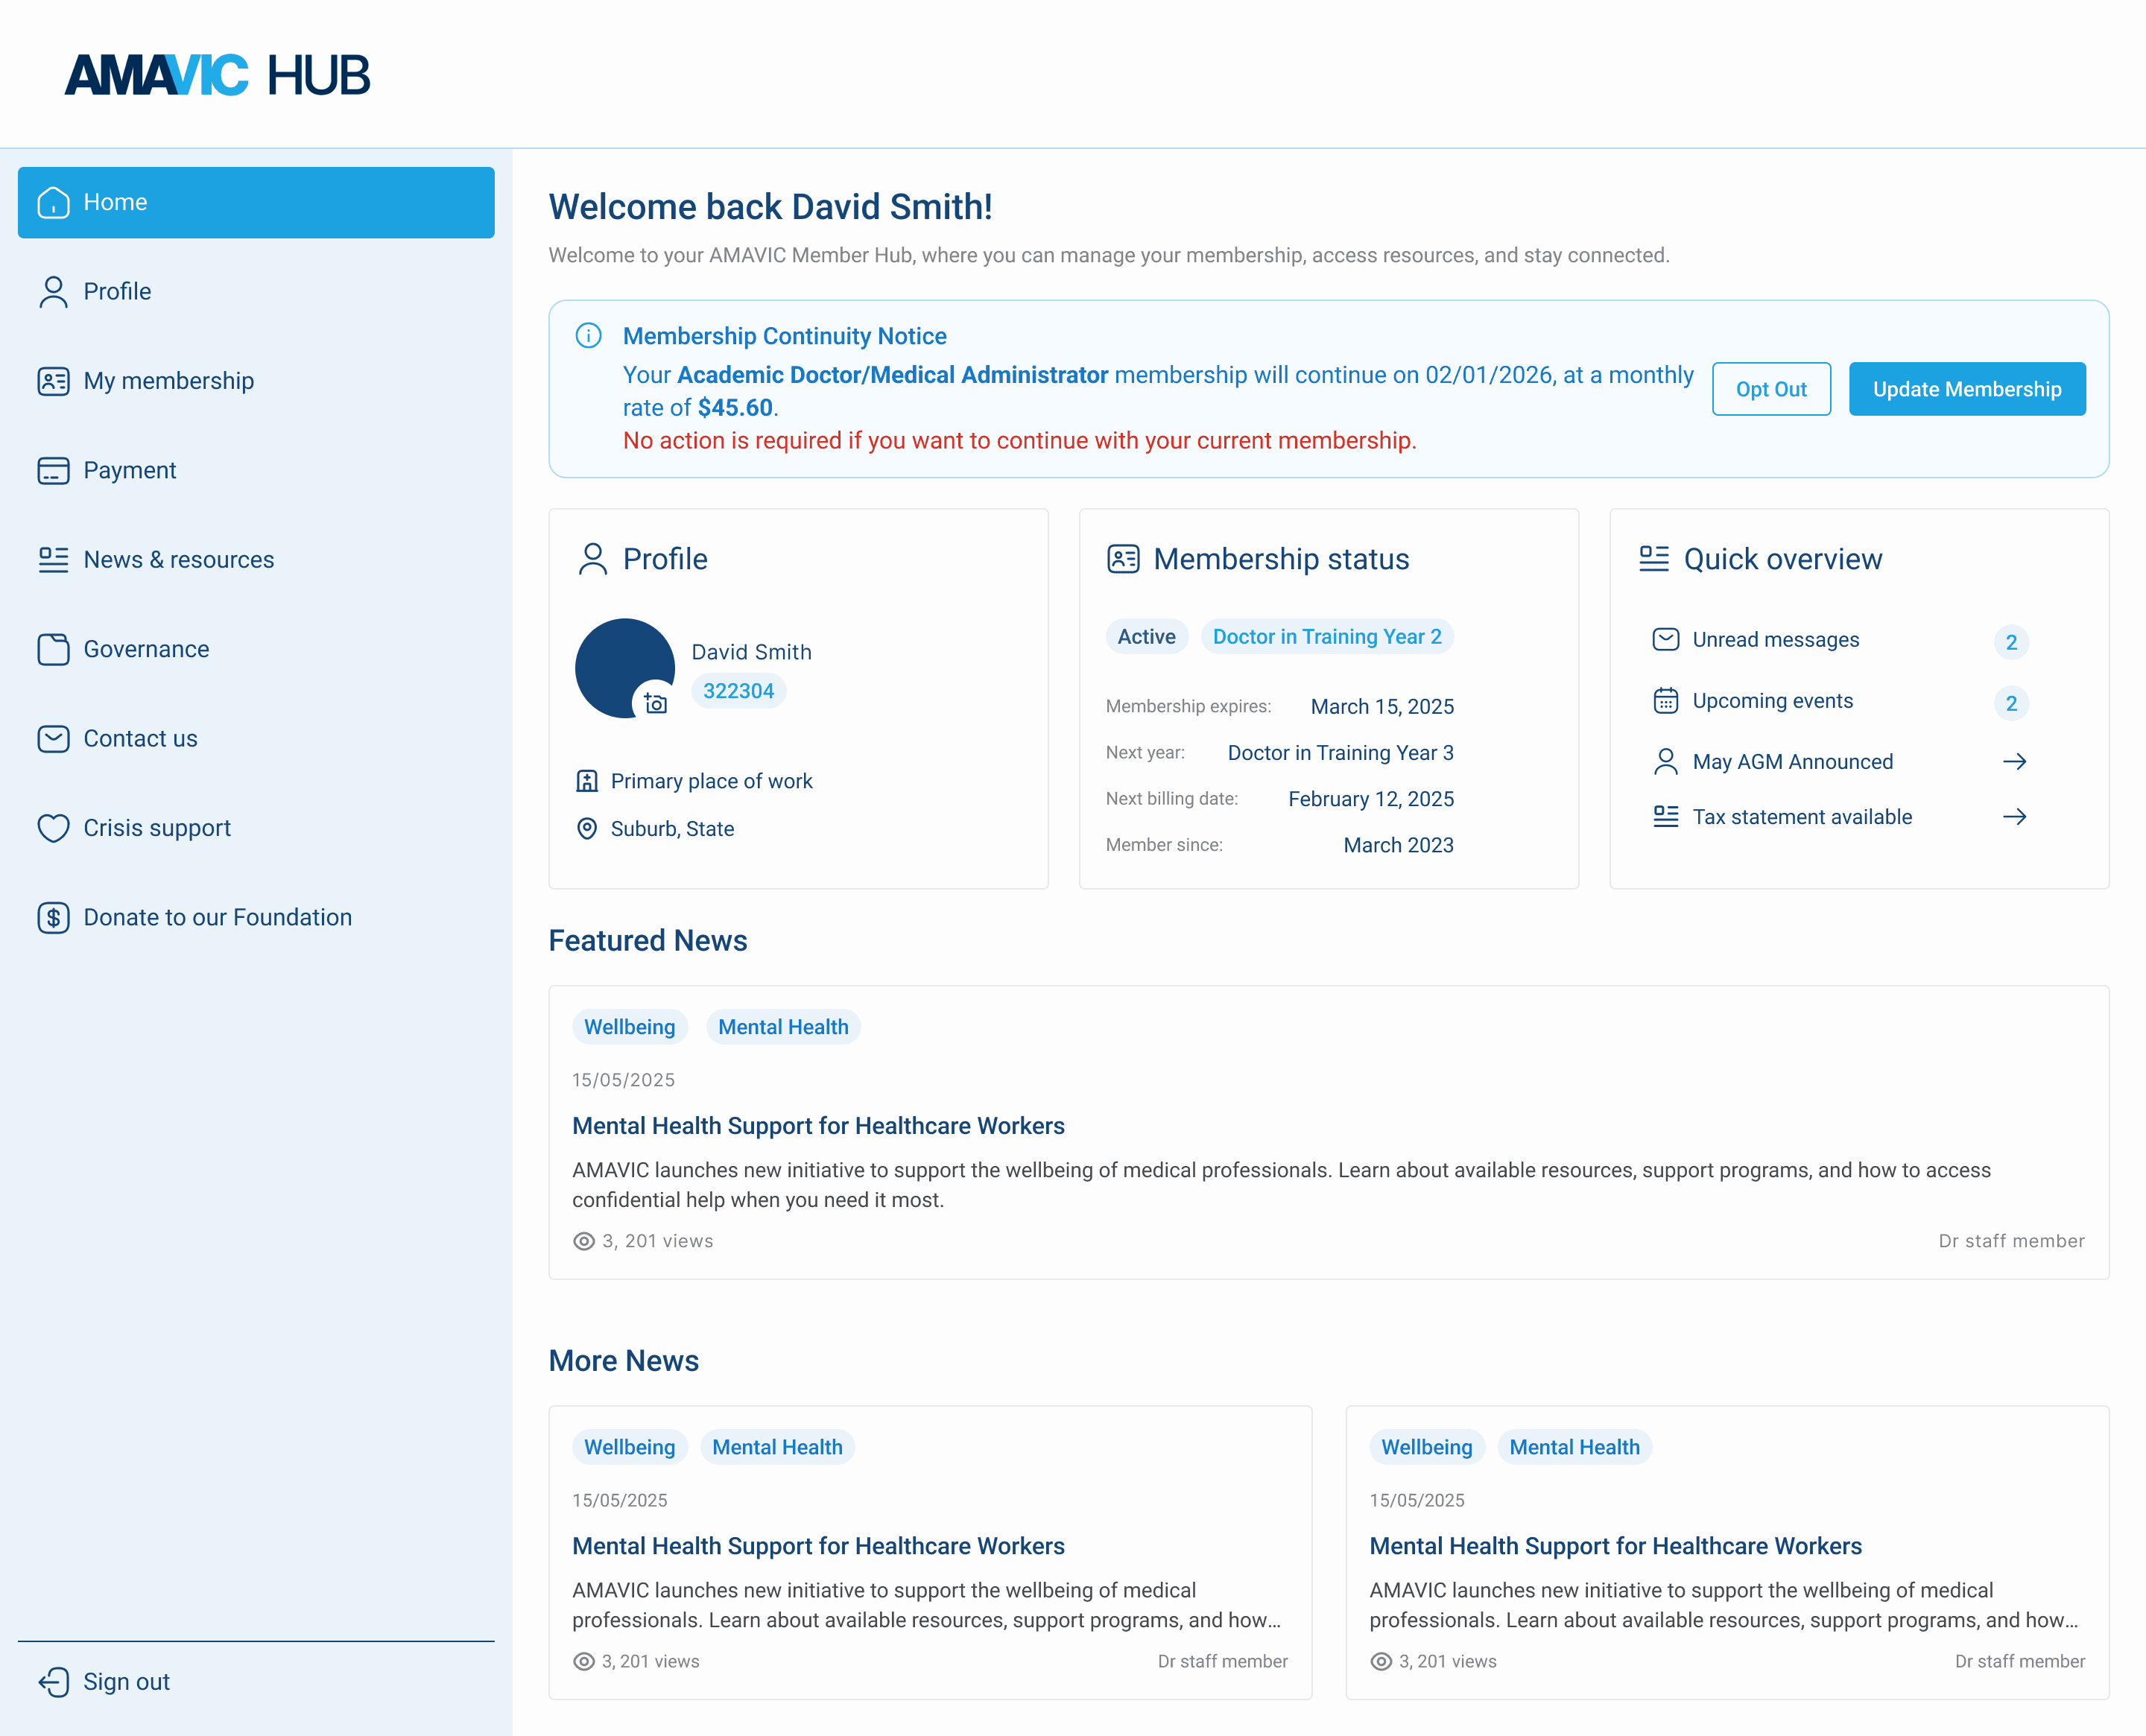Open the Featured News article title link
This screenshot has height=1736, width=2146.
coord(817,1126)
